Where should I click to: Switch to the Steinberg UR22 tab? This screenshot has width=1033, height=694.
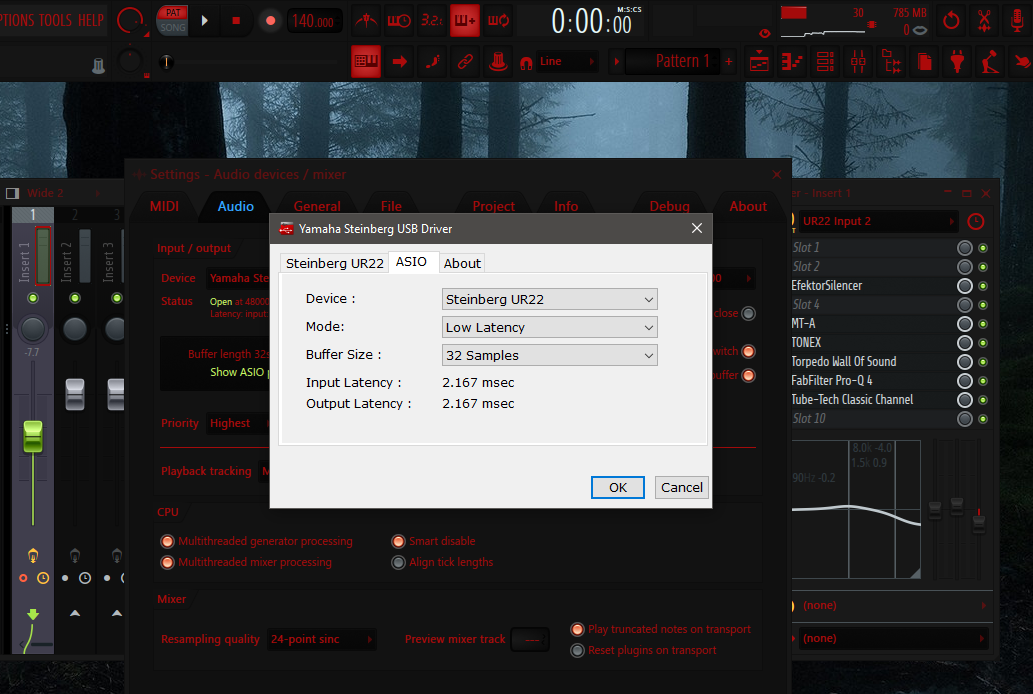click(335, 263)
